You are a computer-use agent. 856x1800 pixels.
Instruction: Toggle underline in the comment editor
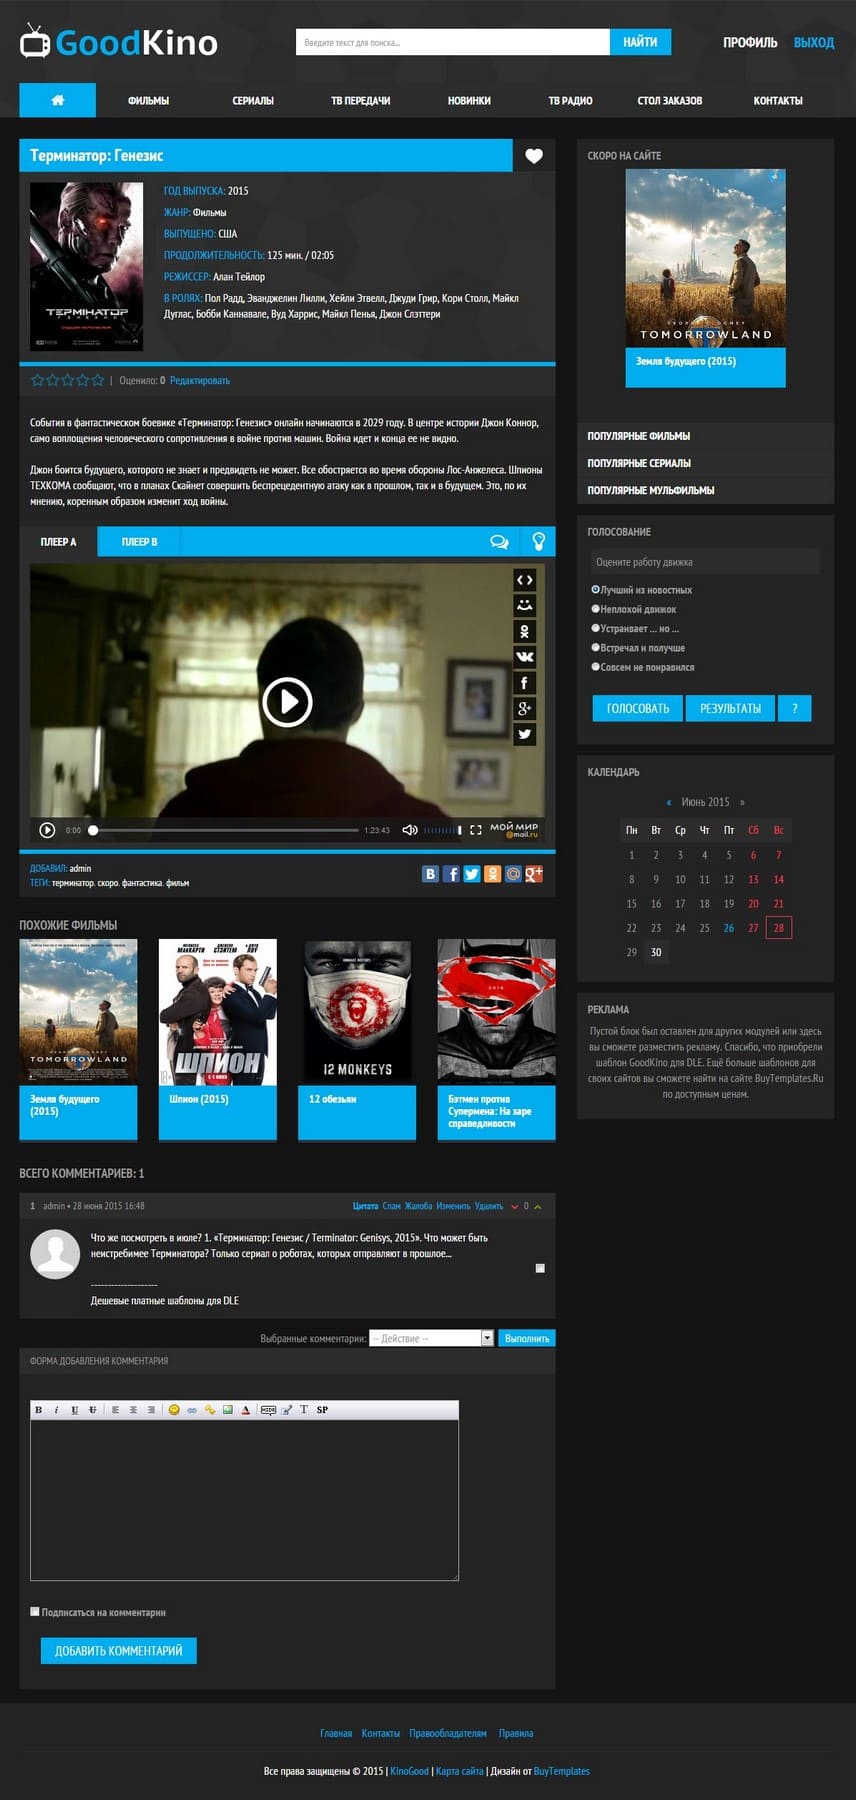(75, 1410)
